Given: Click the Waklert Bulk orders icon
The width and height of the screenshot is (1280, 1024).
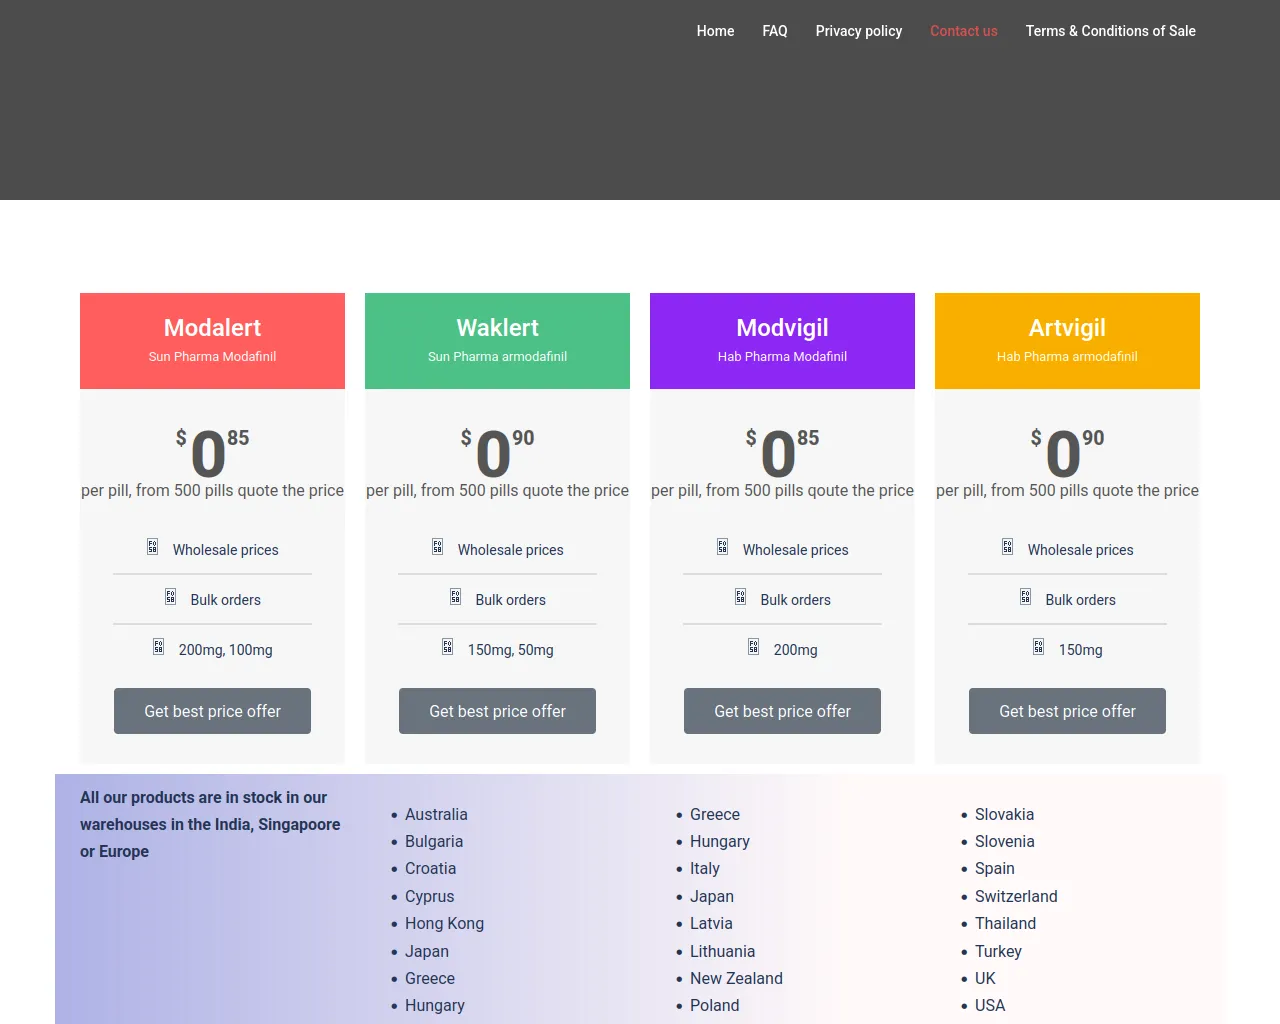Looking at the screenshot, I should coord(455,597).
